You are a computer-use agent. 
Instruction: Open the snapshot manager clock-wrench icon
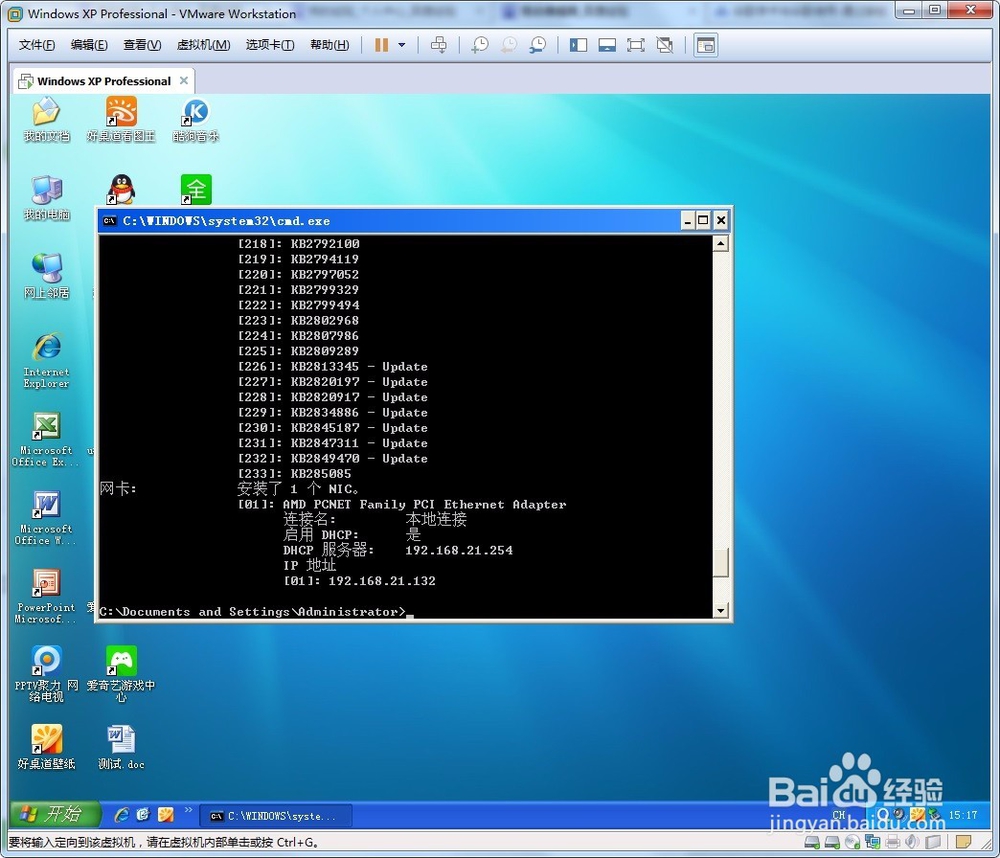pos(538,45)
